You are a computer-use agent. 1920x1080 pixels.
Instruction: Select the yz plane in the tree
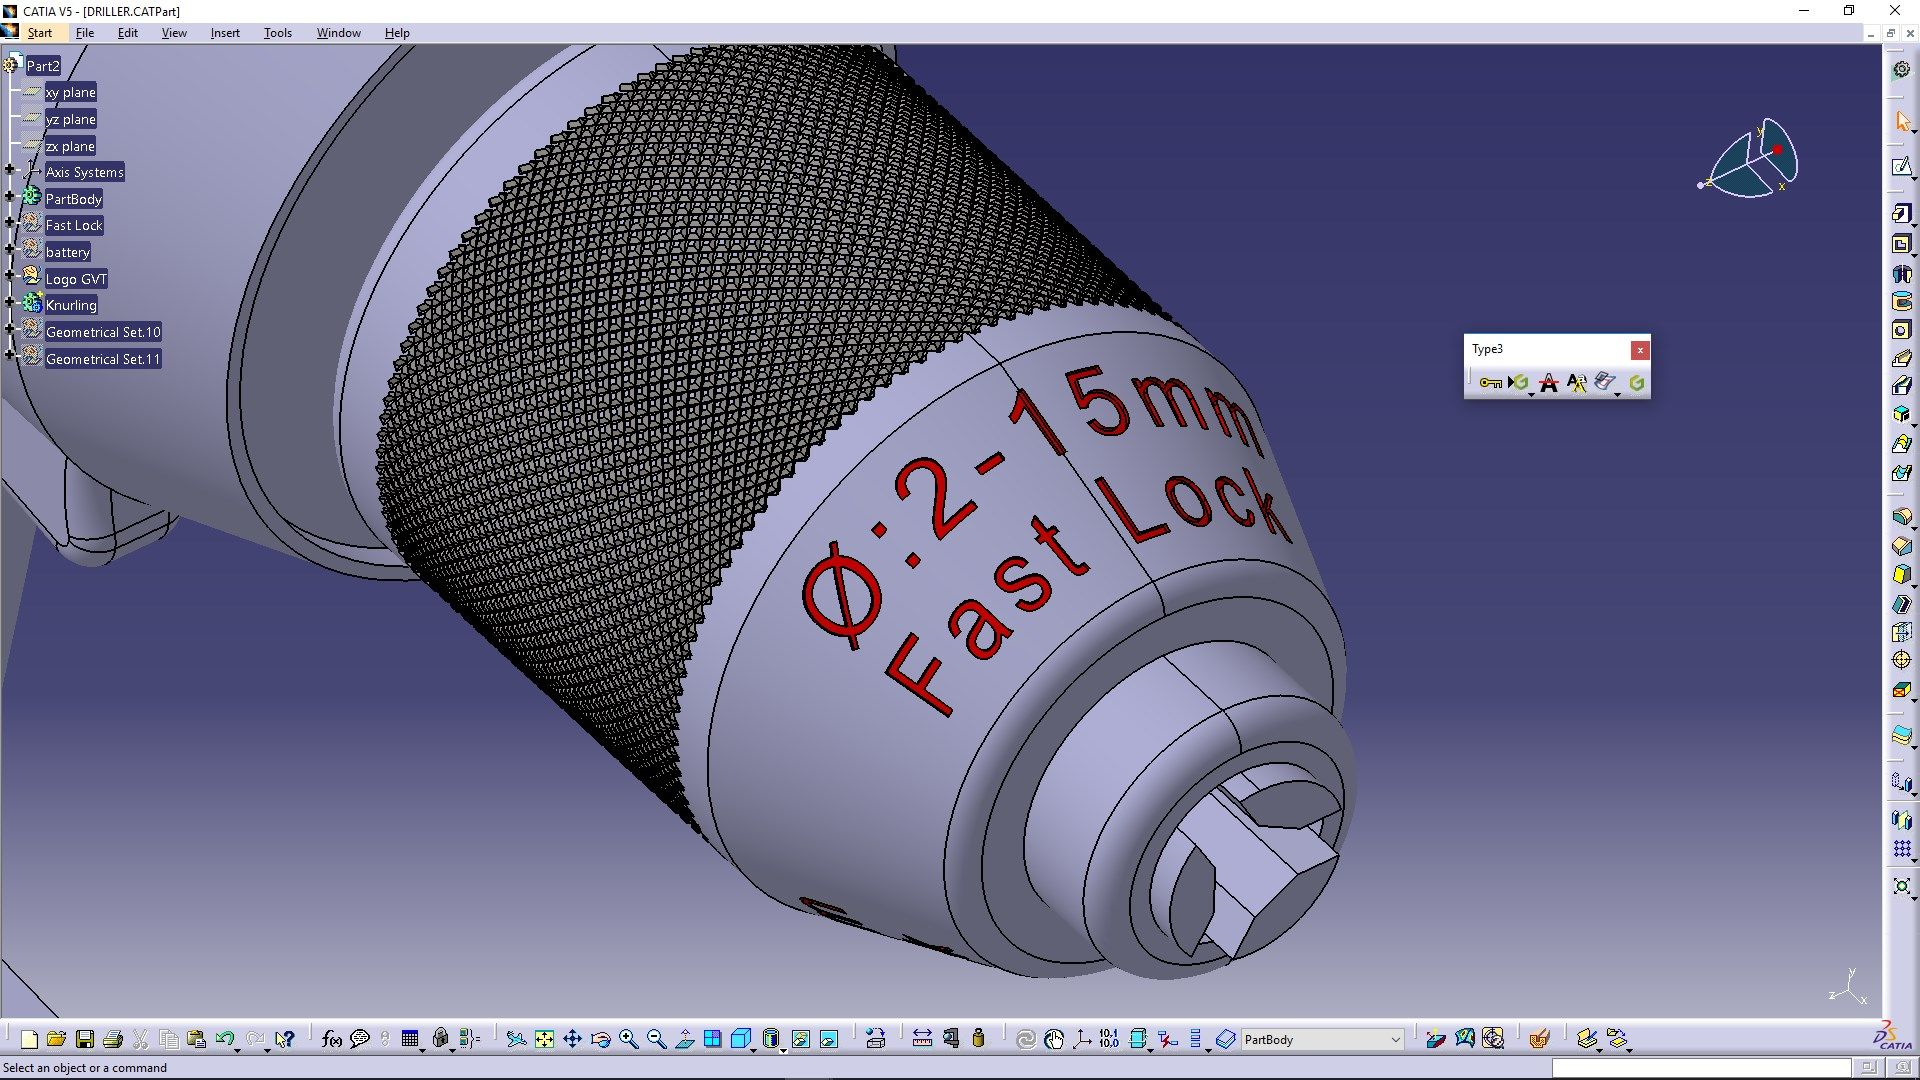pos(70,119)
